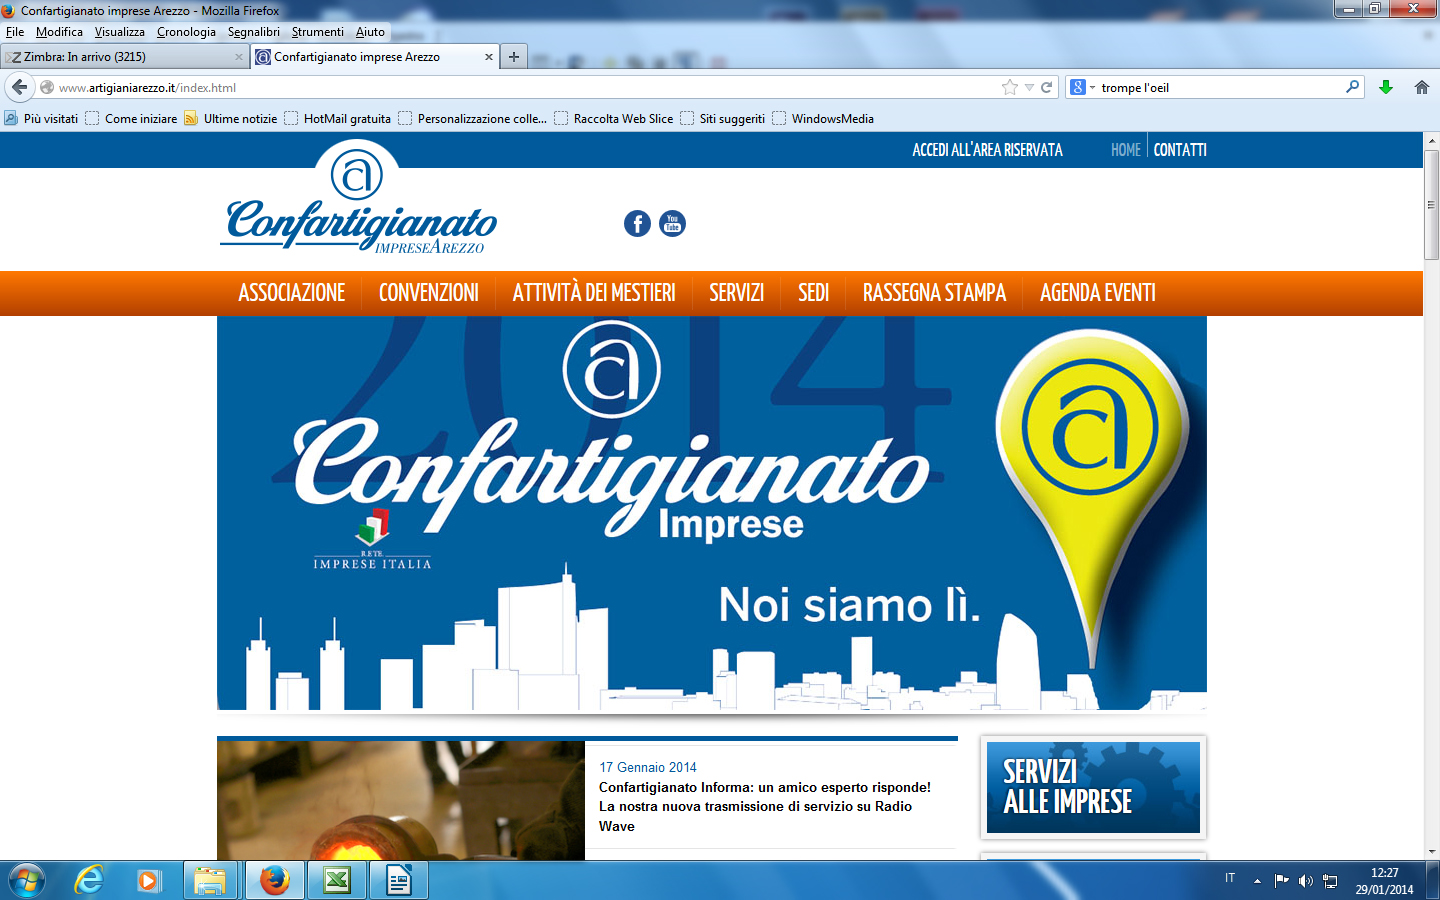Open the Aiuto menu
Image resolution: width=1440 pixels, height=900 pixels.
pyautogui.click(x=370, y=32)
